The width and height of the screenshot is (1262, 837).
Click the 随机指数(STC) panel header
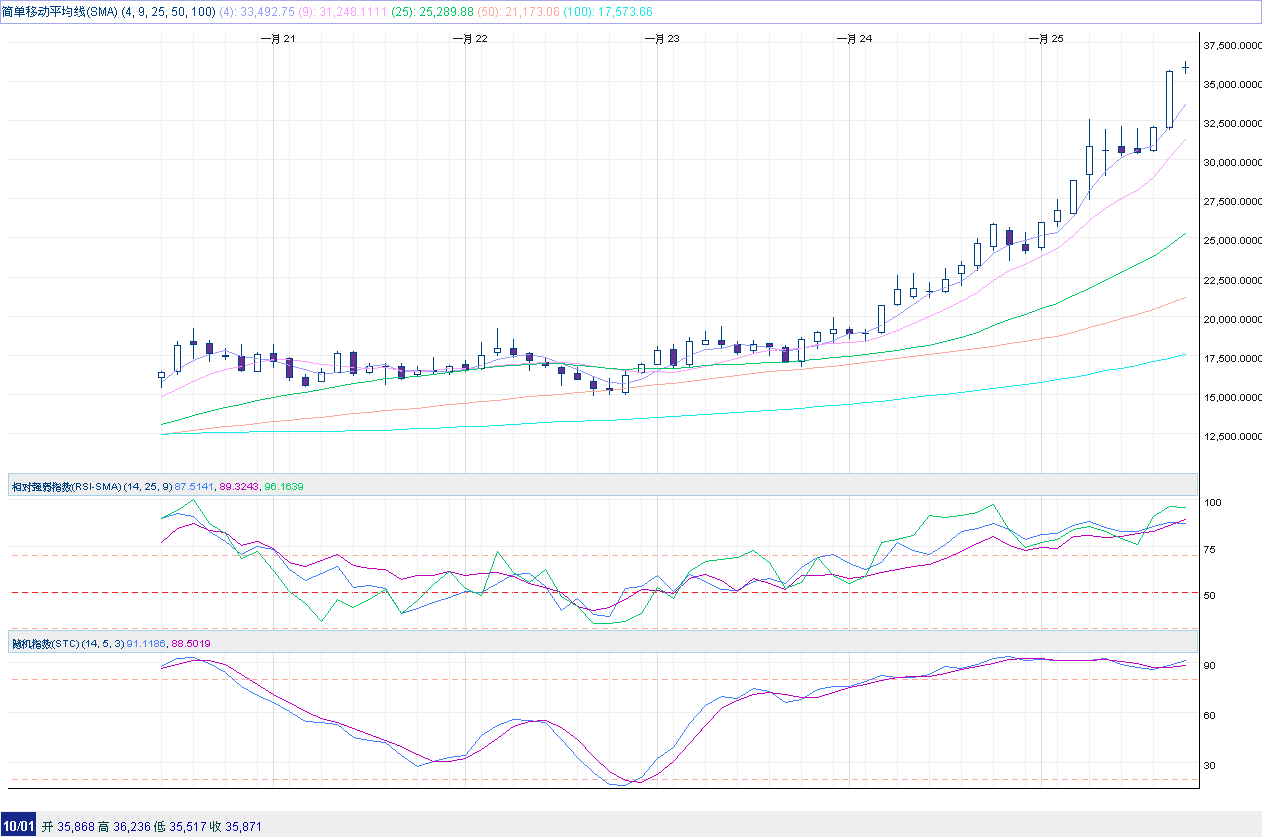[x=50, y=643]
